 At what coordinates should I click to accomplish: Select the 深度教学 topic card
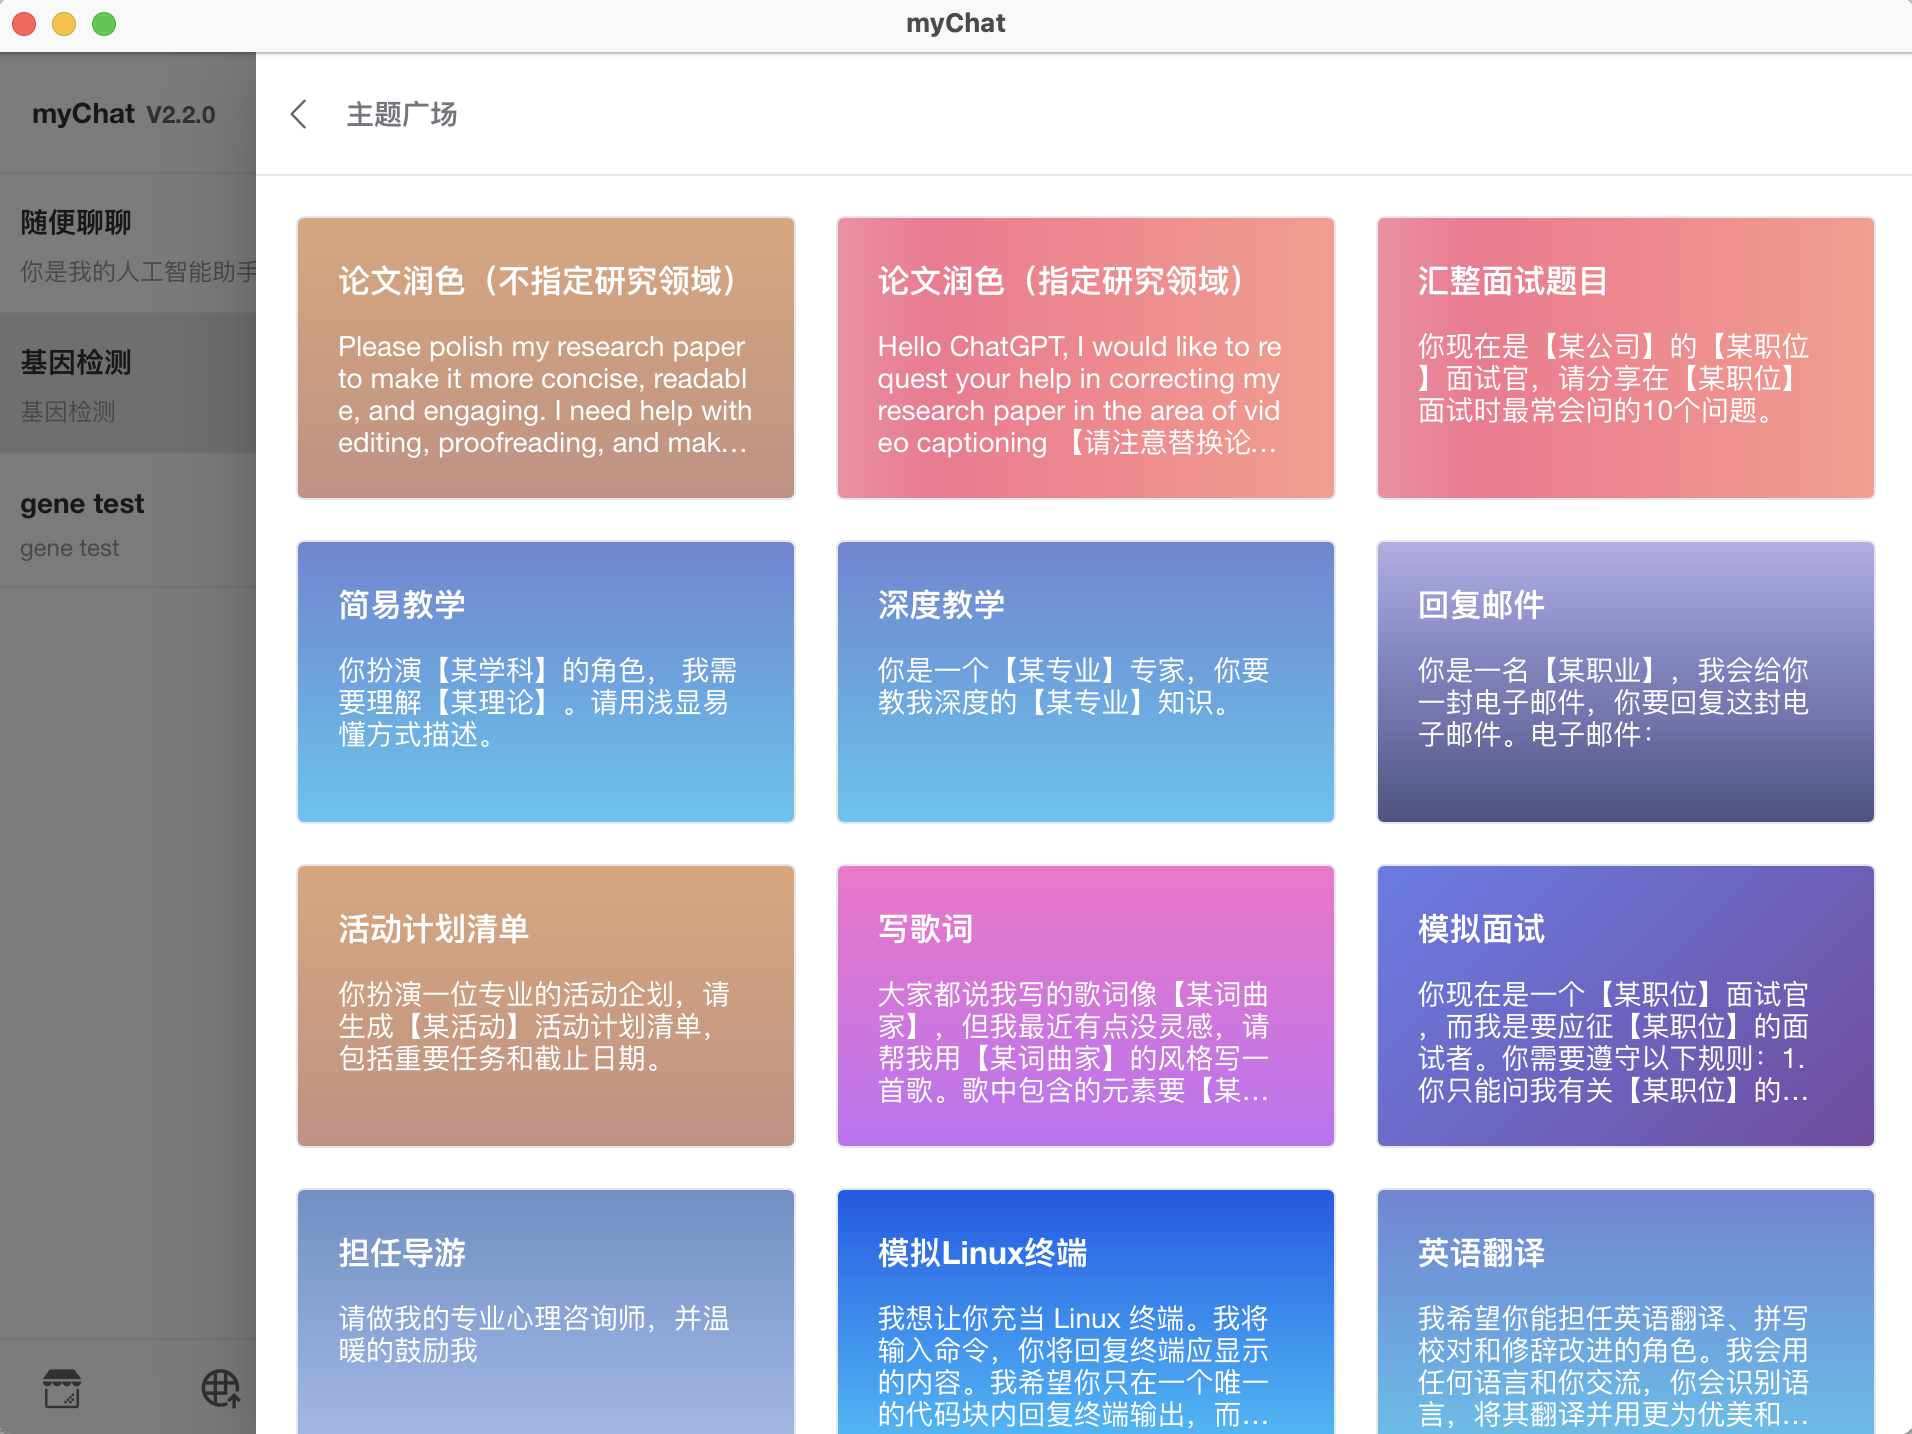[1085, 682]
